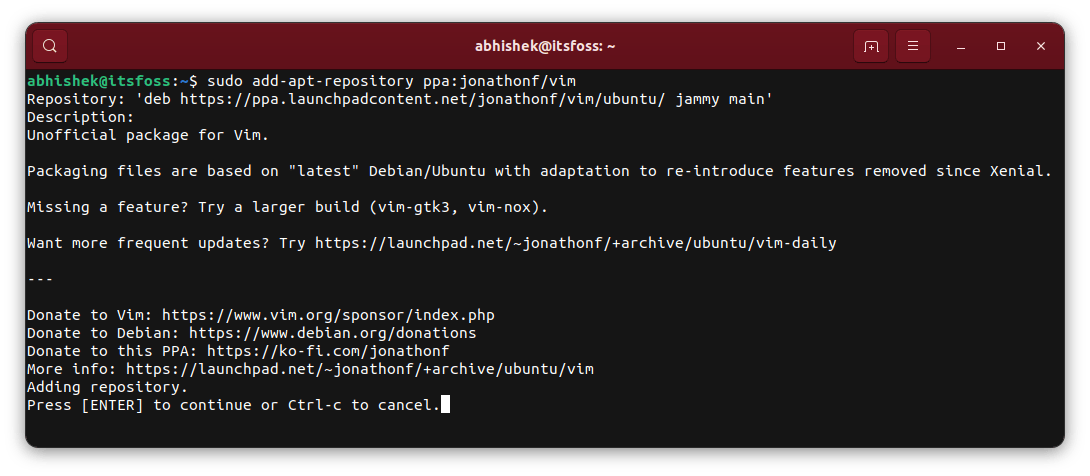Viewport: 1090px width, 476px height.
Task: Click the green abhishek@itsfoss prompt
Action: click(100, 80)
